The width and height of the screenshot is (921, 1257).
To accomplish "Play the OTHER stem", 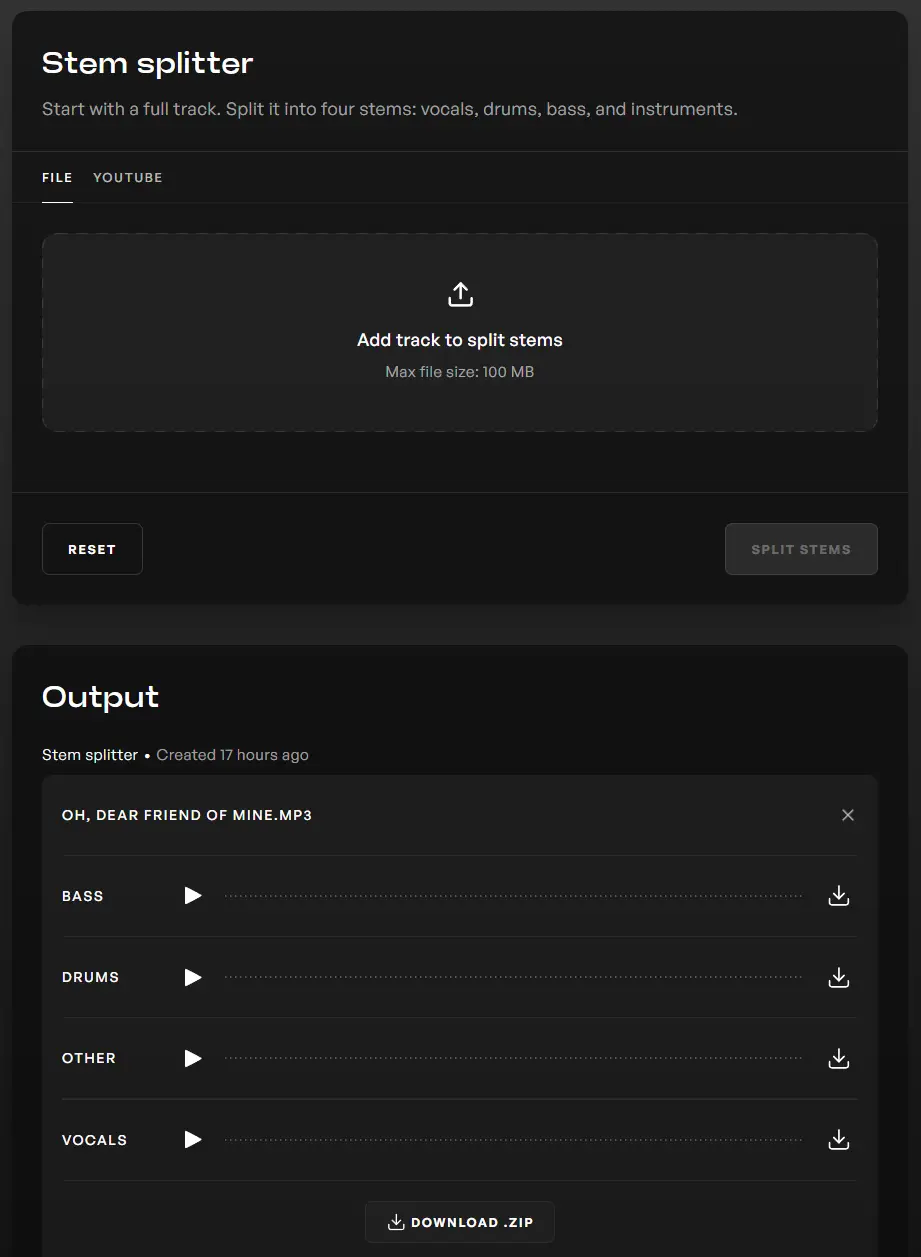I will (193, 1058).
